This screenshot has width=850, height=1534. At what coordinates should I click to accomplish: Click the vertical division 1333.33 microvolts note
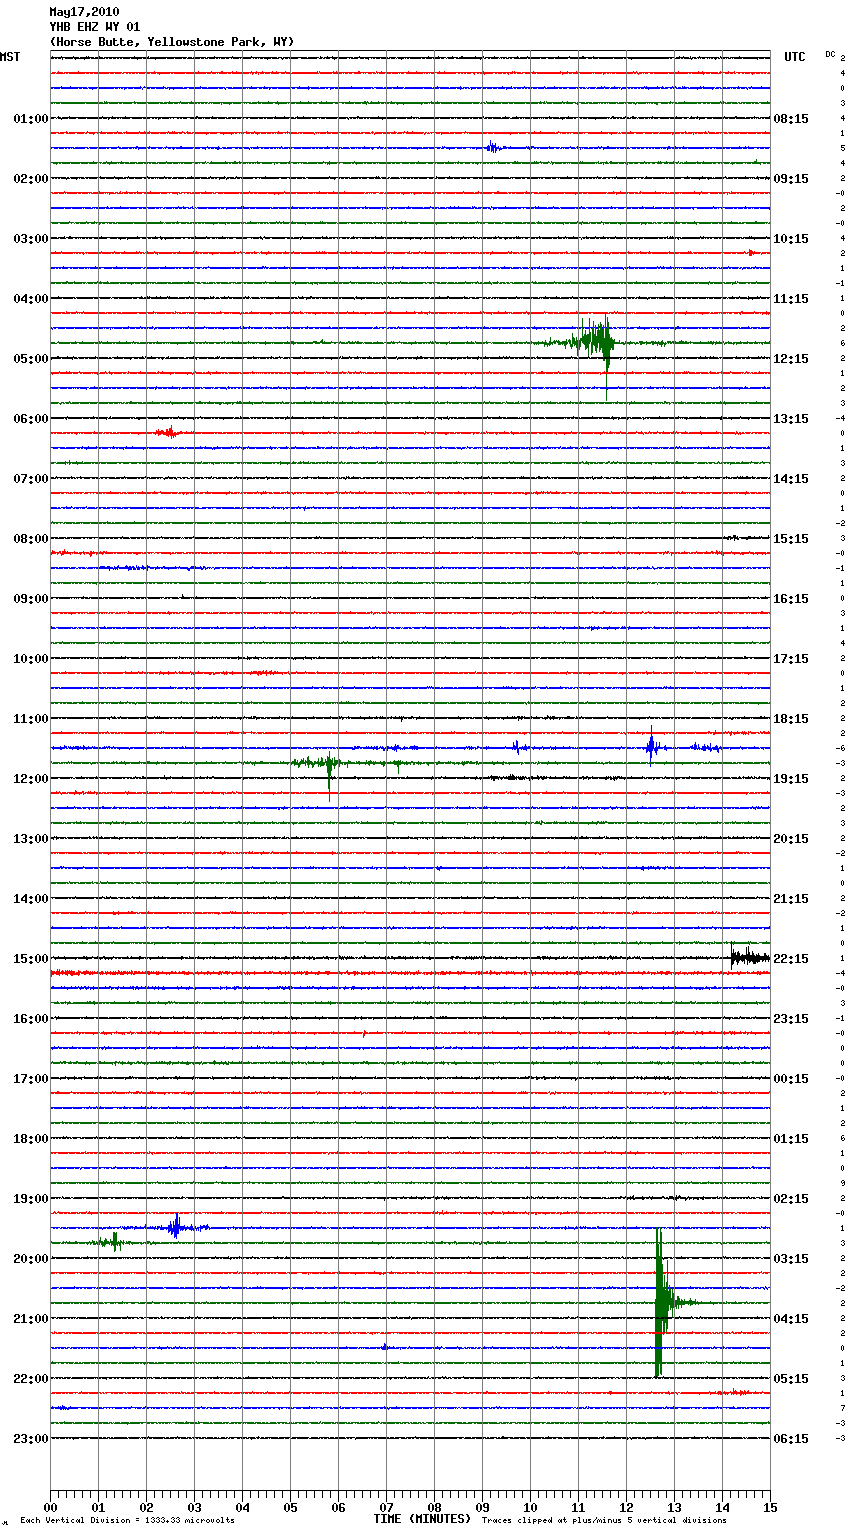127,1520
